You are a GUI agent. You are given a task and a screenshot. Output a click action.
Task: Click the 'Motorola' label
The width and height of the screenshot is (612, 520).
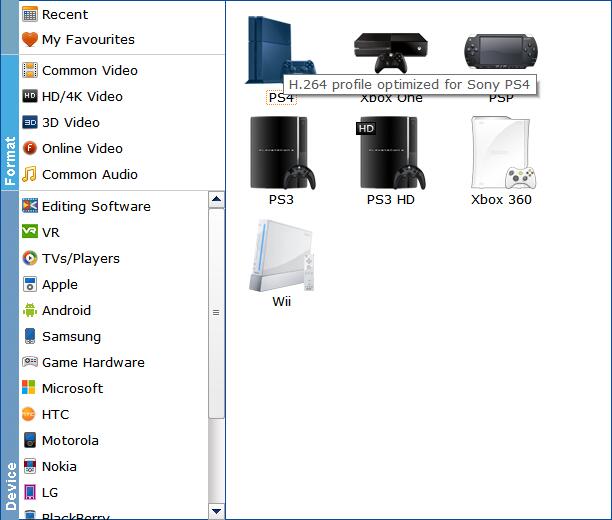pos(70,440)
